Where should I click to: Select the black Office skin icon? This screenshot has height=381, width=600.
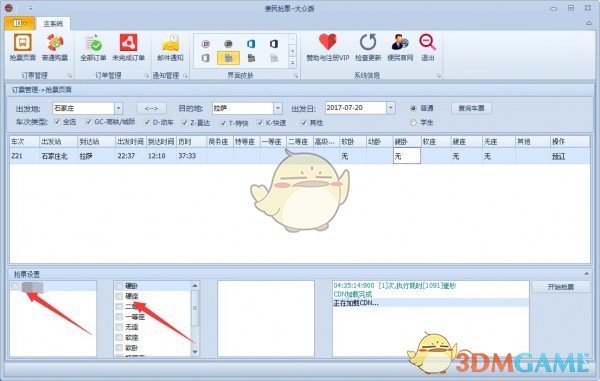(274, 44)
